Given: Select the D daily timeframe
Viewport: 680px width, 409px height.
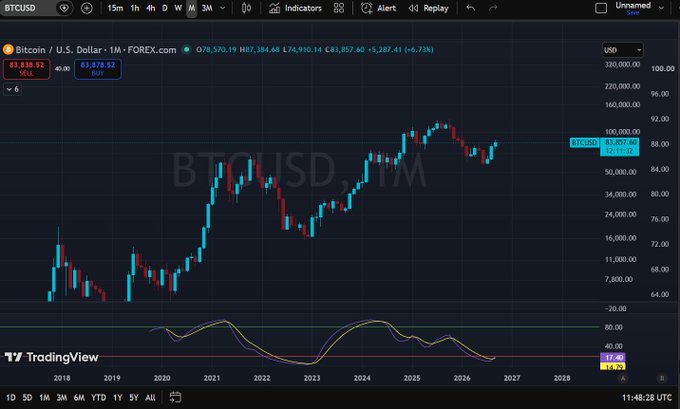Looking at the screenshot, I should pos(165,8).
